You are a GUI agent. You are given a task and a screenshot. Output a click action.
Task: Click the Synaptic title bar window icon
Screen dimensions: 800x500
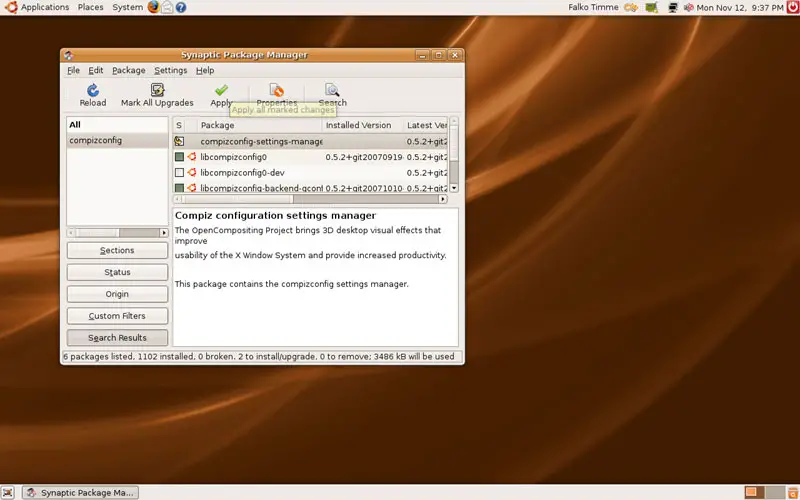tap(68, 55)
